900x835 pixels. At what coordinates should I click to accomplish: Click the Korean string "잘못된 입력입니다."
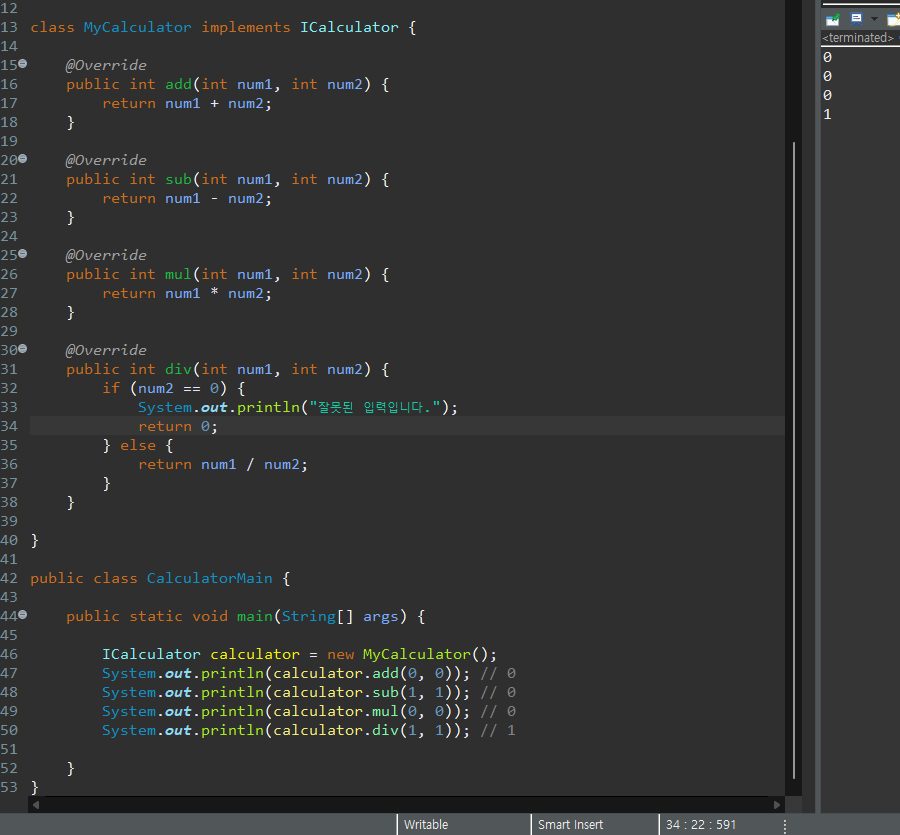(x=375, y=407)
